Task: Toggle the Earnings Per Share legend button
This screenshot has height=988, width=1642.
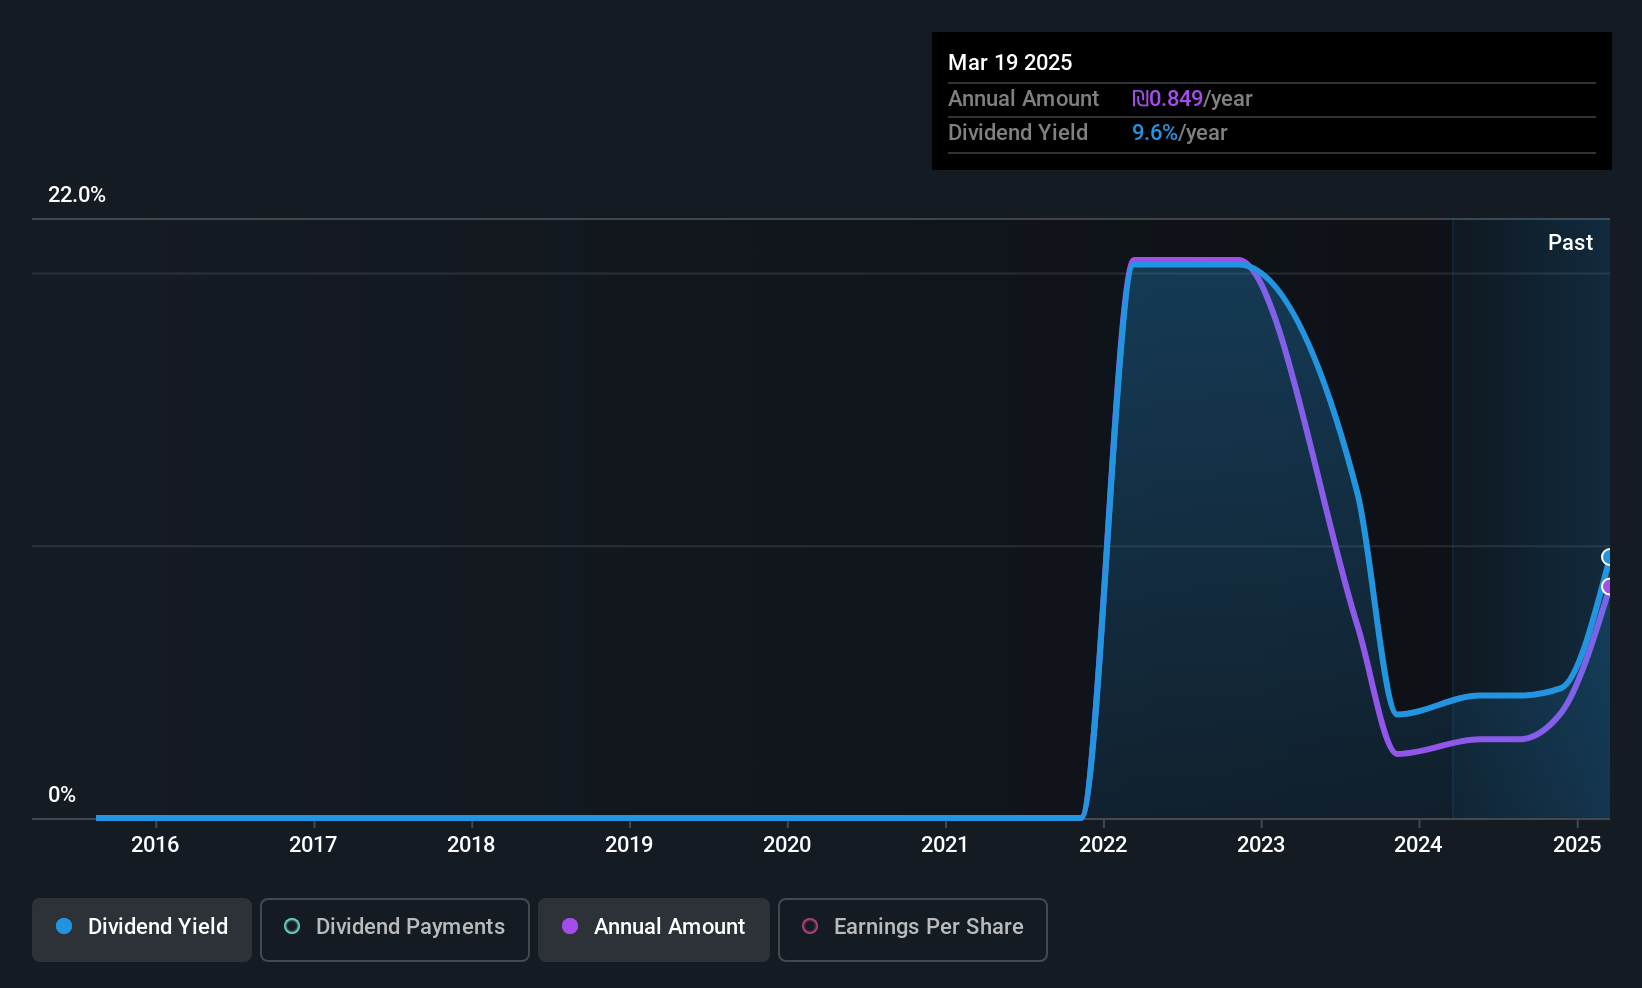Action: (913, 930)
